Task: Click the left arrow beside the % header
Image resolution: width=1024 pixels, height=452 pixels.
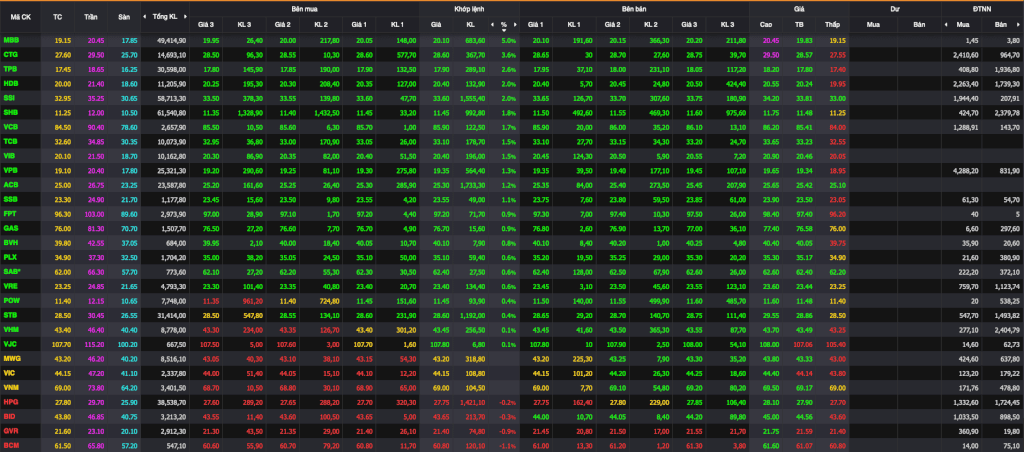Action: coord(492,24)
